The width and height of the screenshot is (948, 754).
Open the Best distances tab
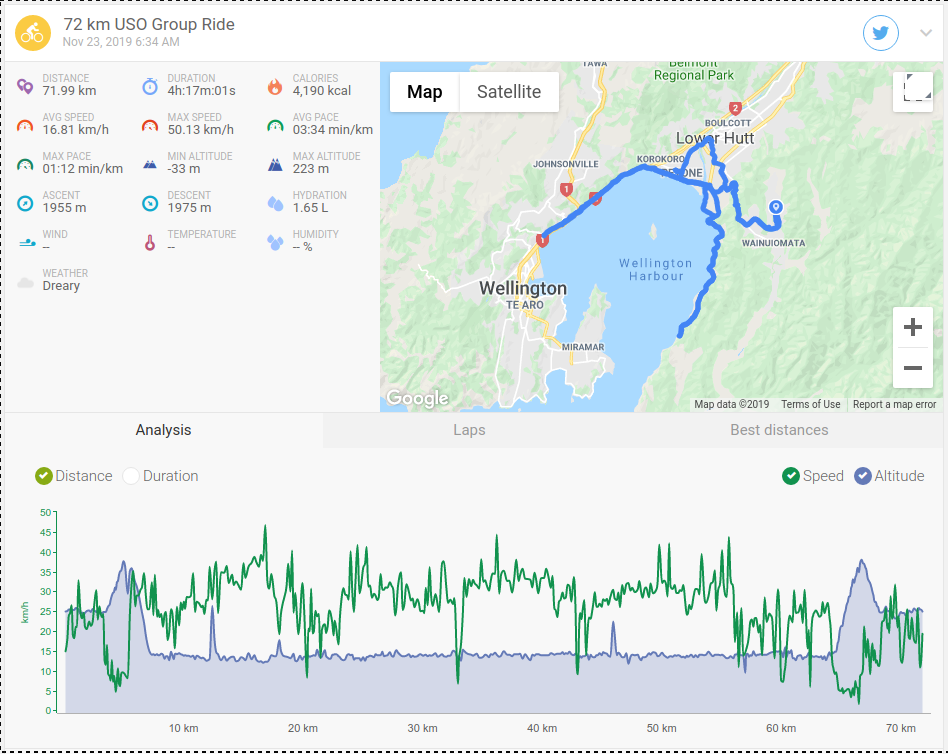tap(779, 431)
